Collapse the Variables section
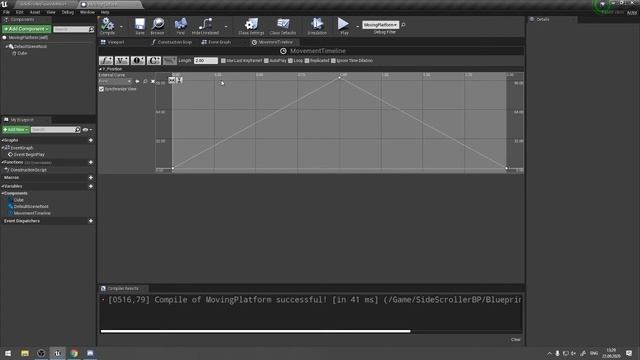Image resolution: width=640 pixels, height=360 pixels. click(3, 186)
